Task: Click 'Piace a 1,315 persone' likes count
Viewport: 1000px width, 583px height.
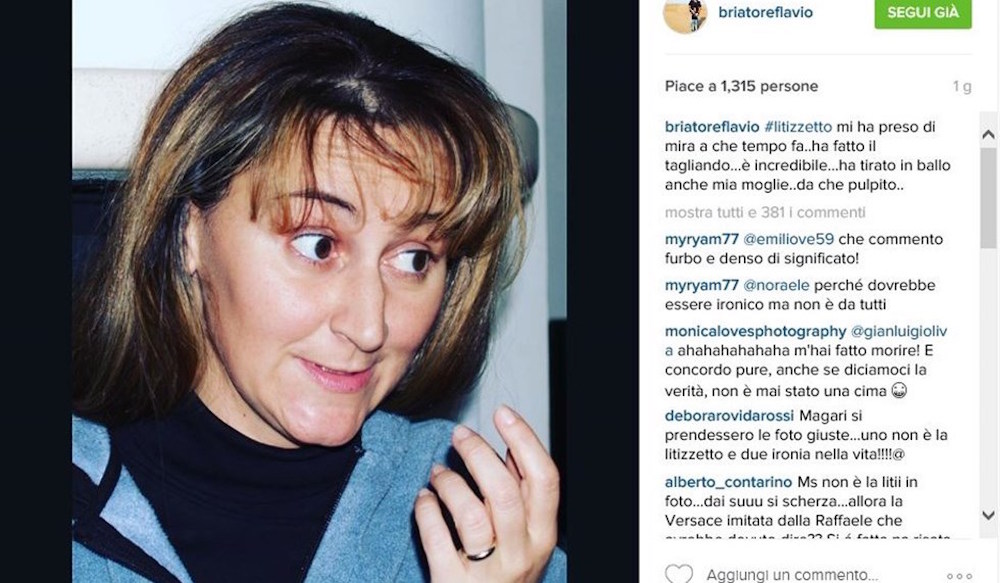Action: 741,86
